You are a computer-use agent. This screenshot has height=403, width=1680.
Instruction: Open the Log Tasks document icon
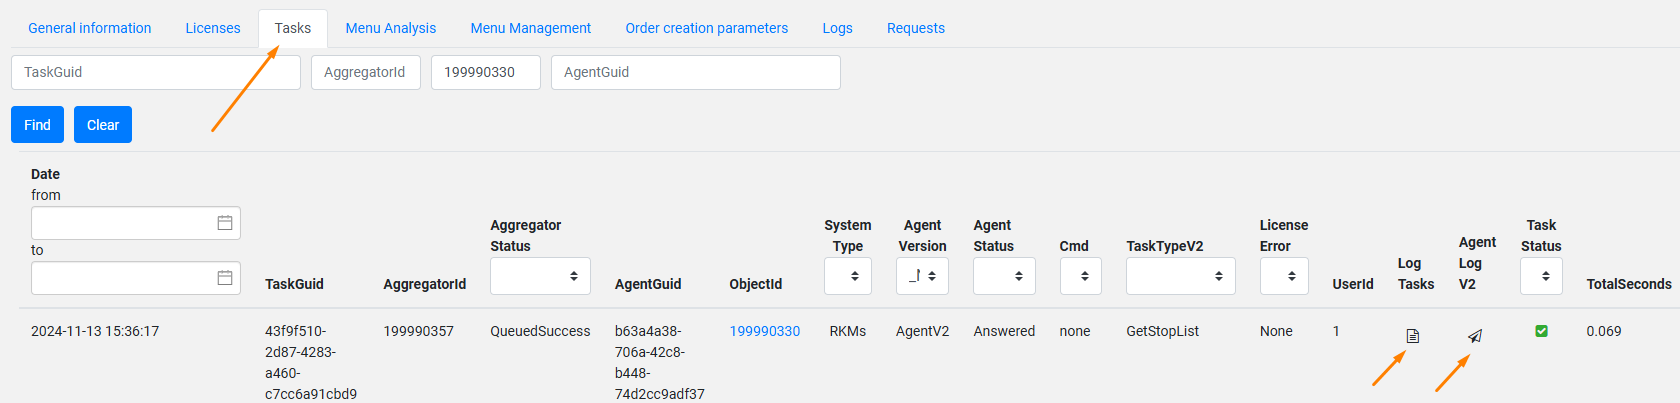click(x=1412, y=336)
